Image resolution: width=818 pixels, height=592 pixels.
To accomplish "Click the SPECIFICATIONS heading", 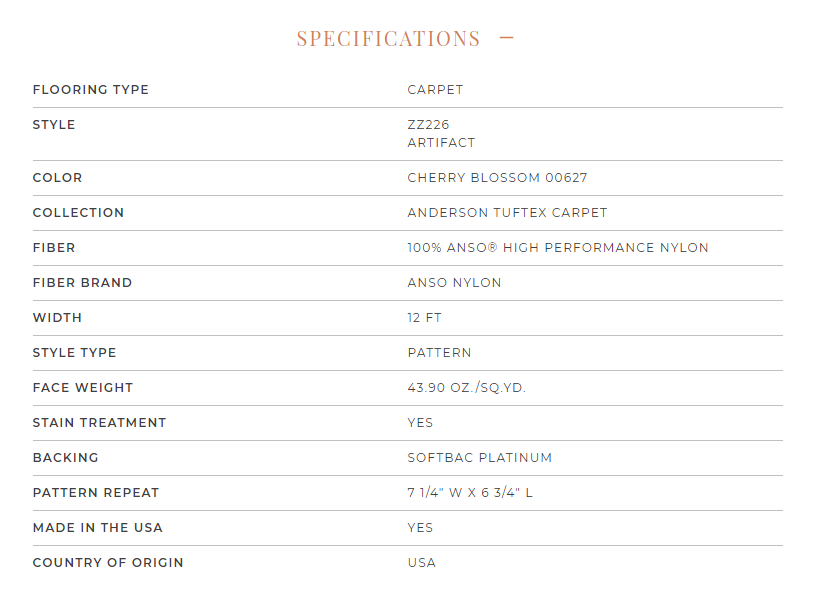I will [388, 39].
